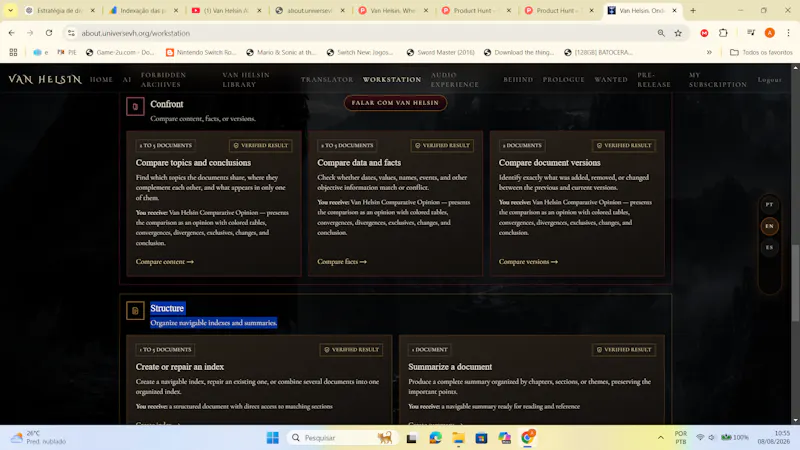
Task: Follow the Compare facts link
Action: pos(342,262)
